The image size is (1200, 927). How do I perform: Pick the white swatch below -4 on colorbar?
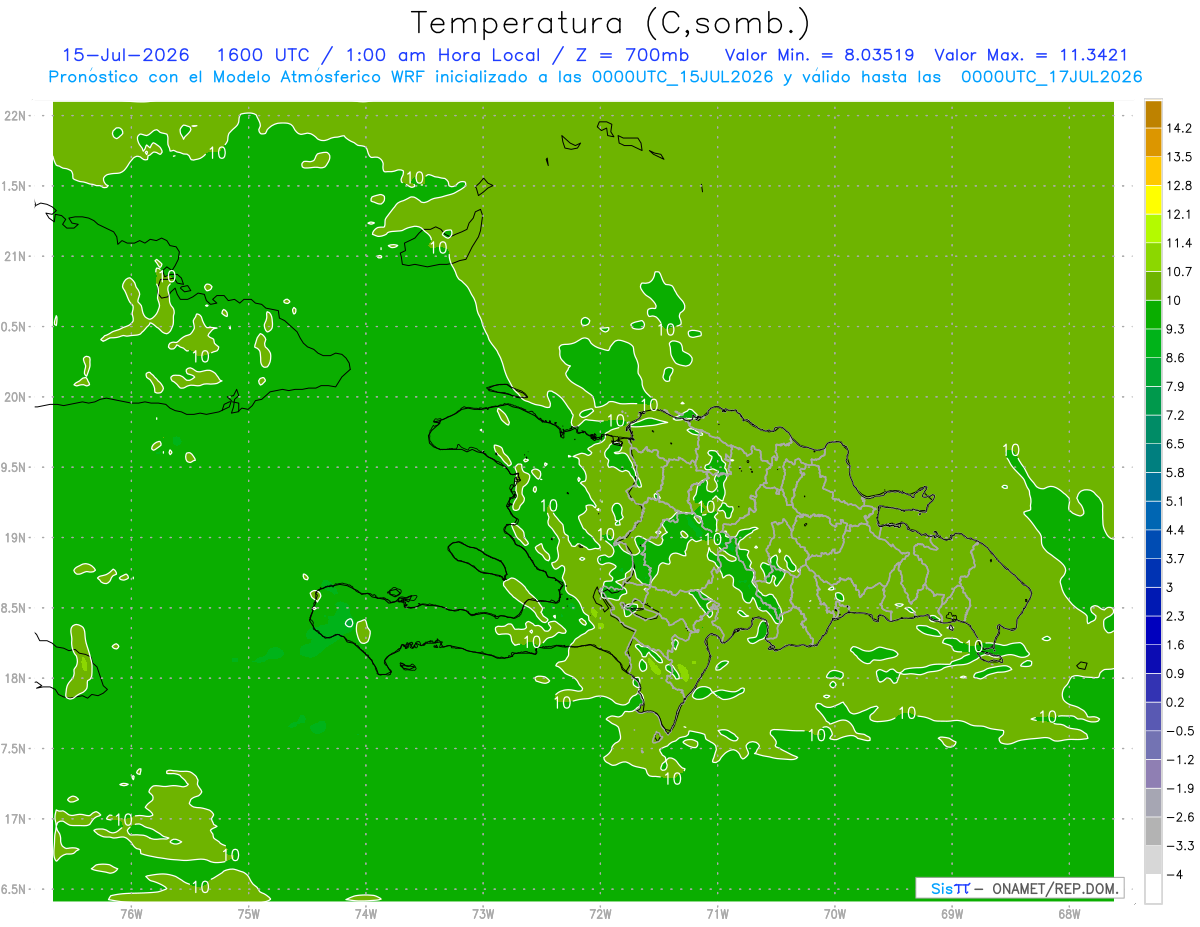pos(1153,889)
